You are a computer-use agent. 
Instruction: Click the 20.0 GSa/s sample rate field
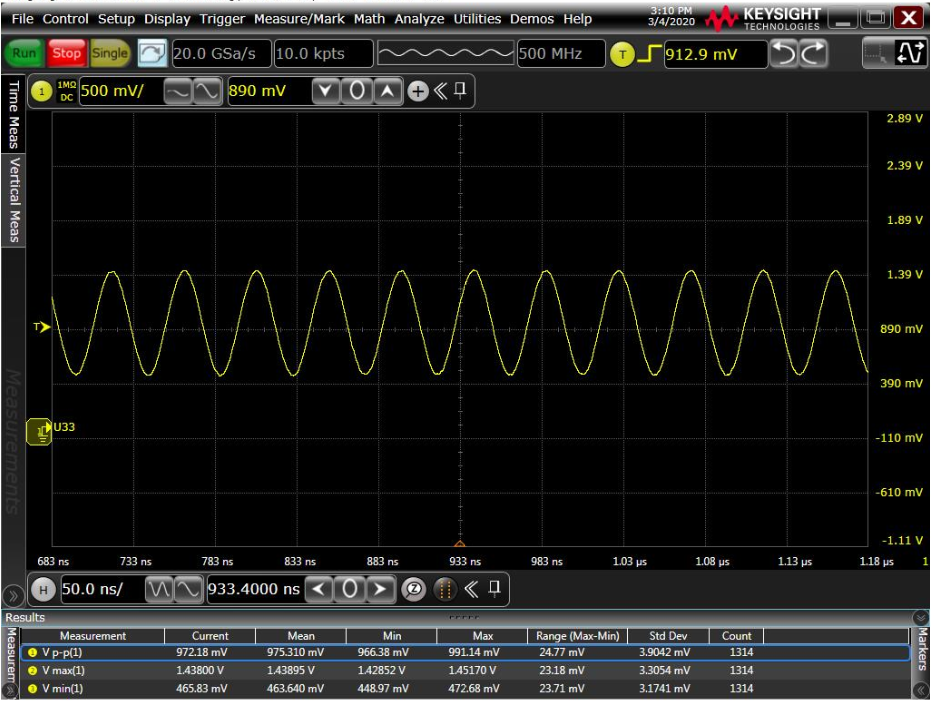[221, 54]
